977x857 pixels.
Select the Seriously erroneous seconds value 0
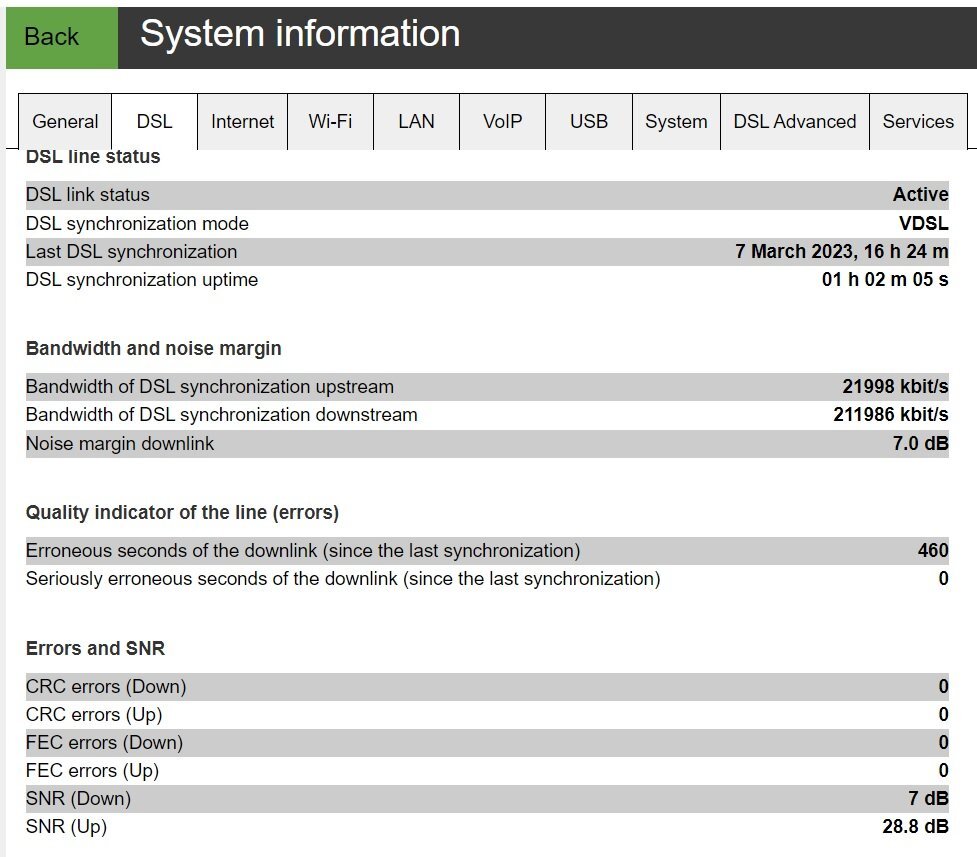(943, 578)
